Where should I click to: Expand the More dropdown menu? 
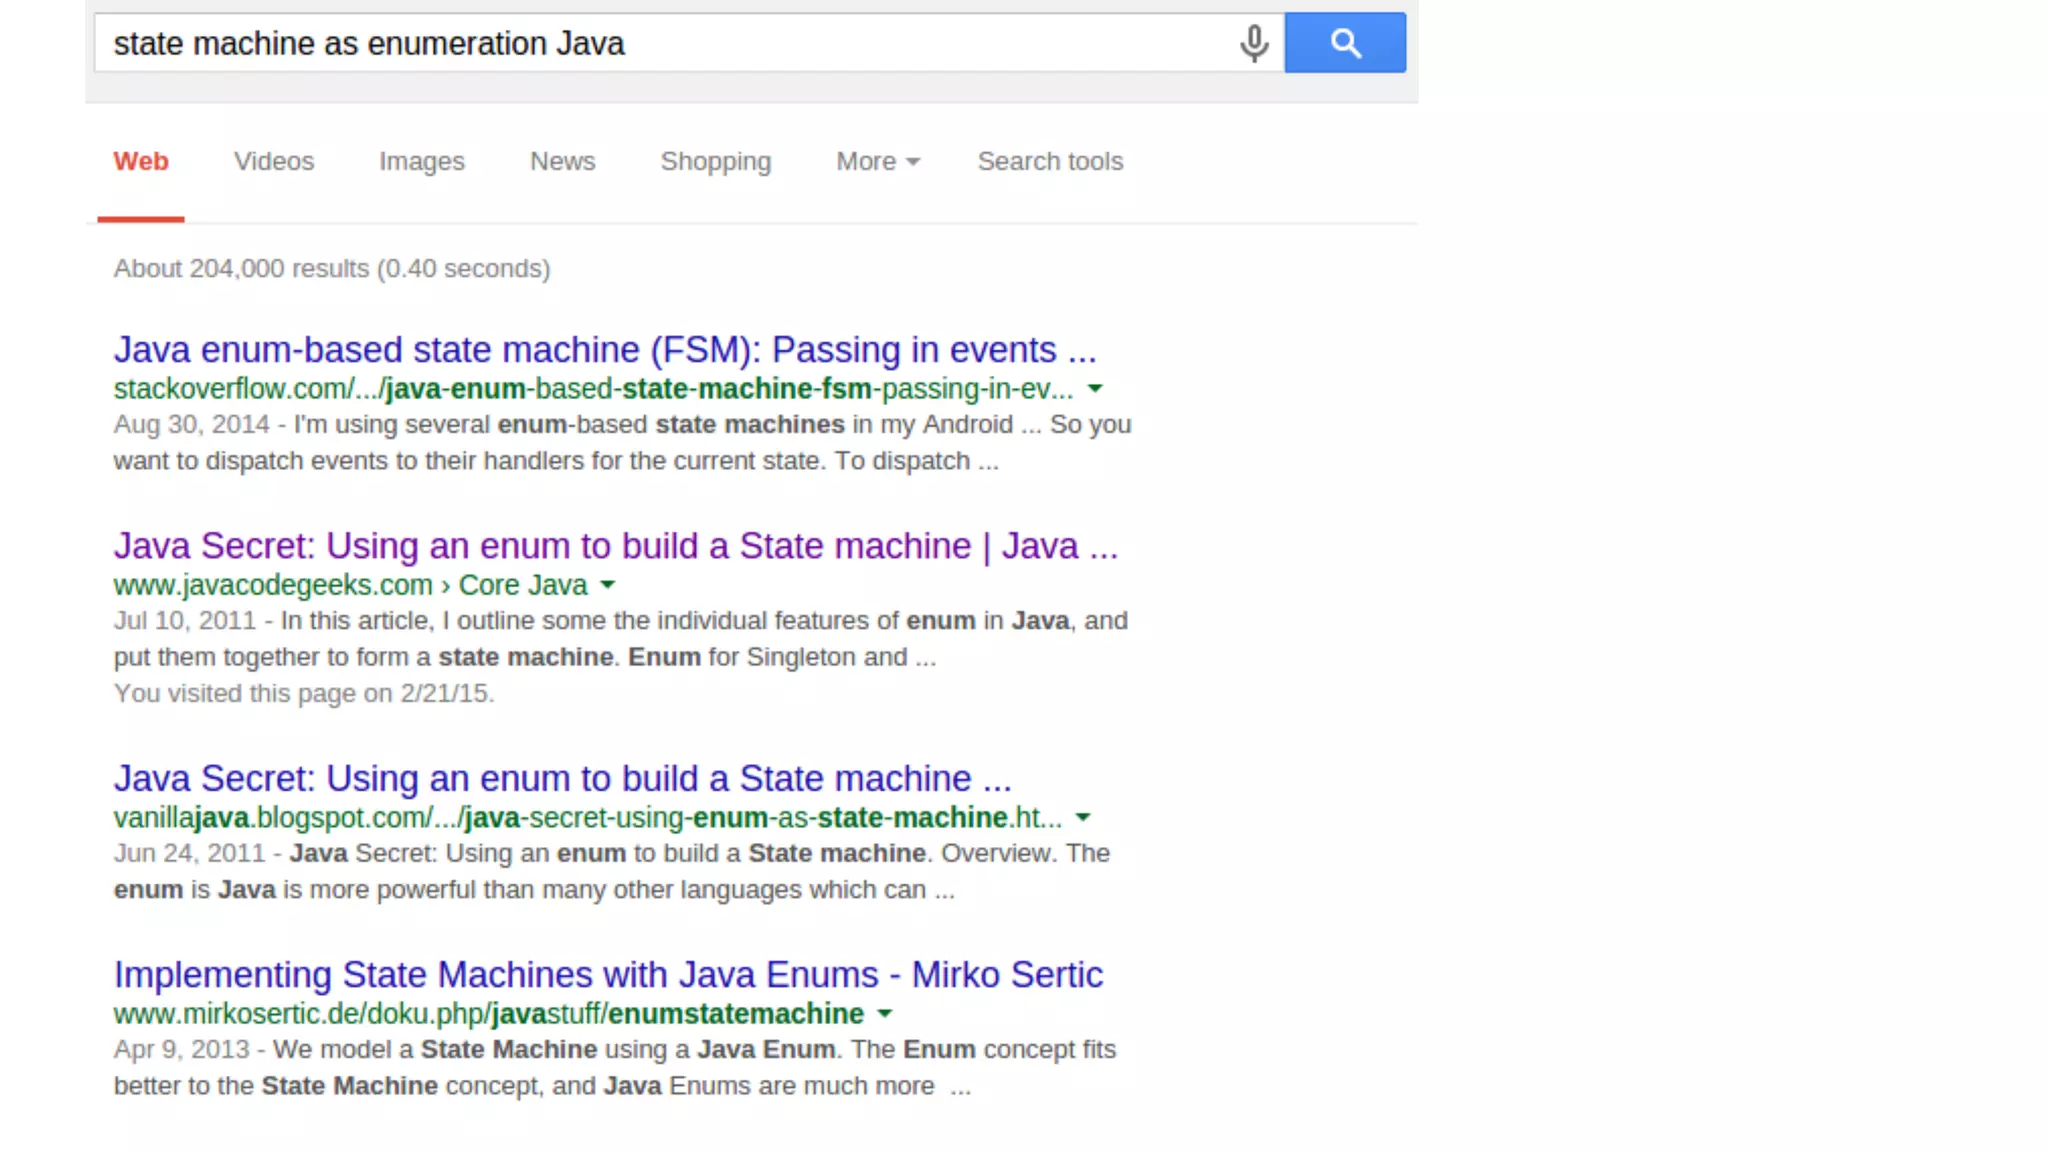click(x=877, y=162)
